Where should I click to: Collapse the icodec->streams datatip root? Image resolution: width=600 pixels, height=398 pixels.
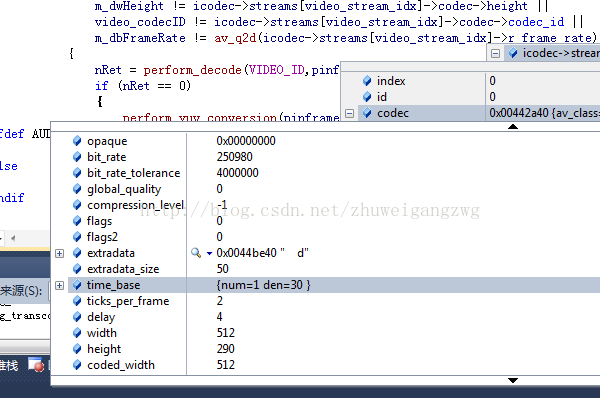(x=495, y=53)
